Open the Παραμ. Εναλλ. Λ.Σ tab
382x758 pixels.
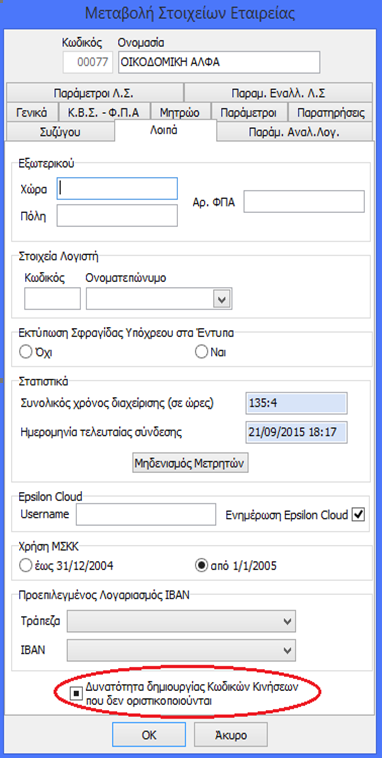click(x=278, y=92)
